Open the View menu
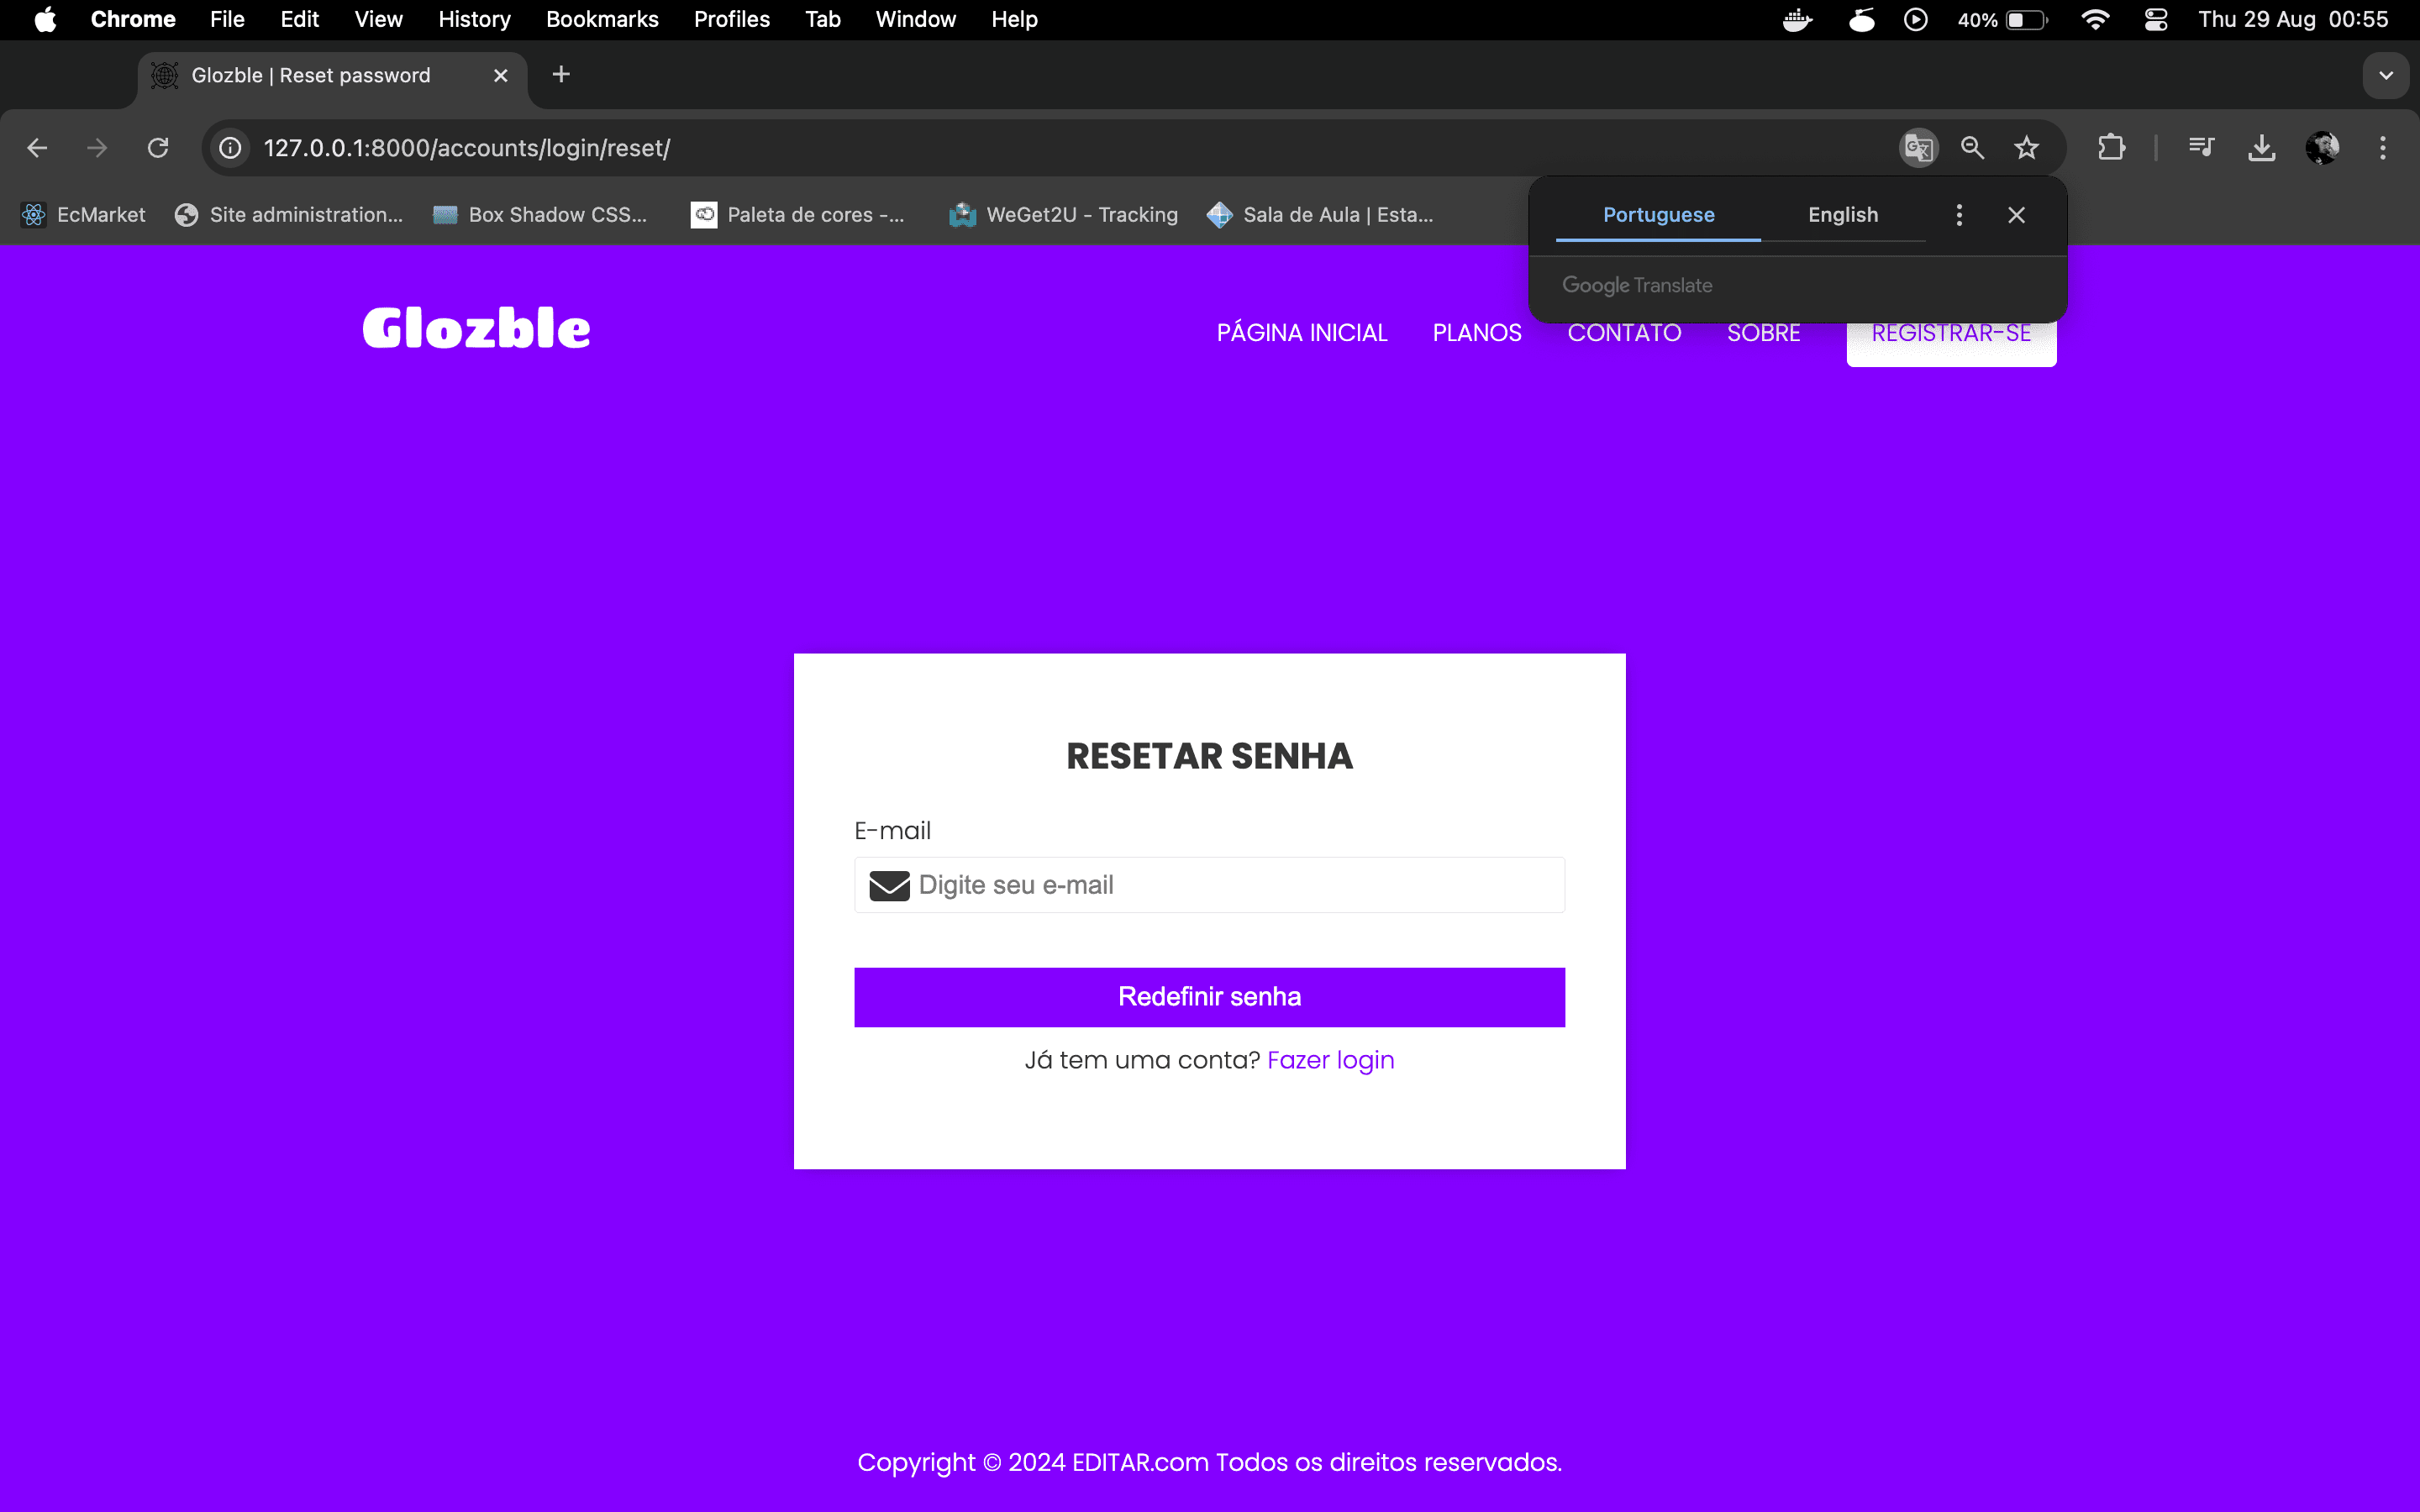 (378, 20)
